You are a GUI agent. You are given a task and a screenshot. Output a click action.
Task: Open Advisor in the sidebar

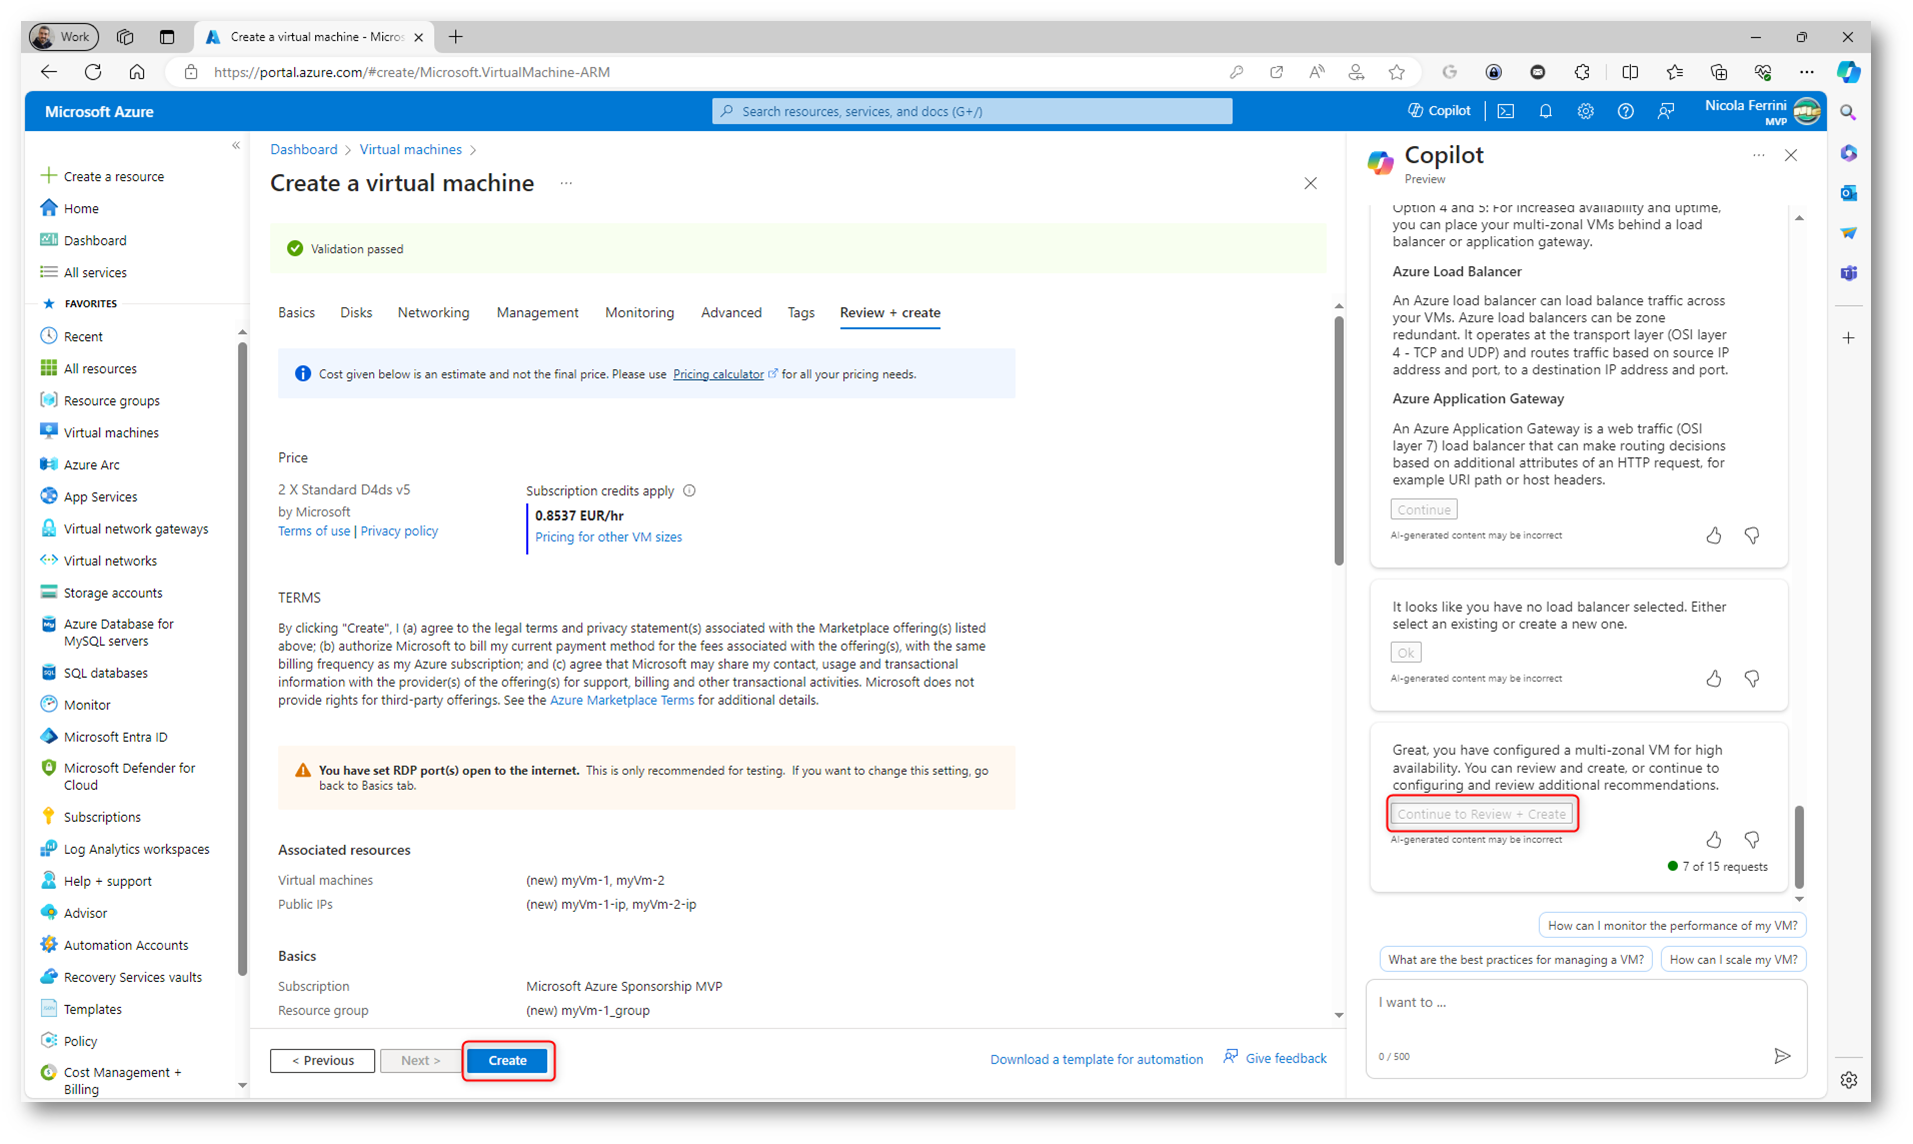pos(85,913)
